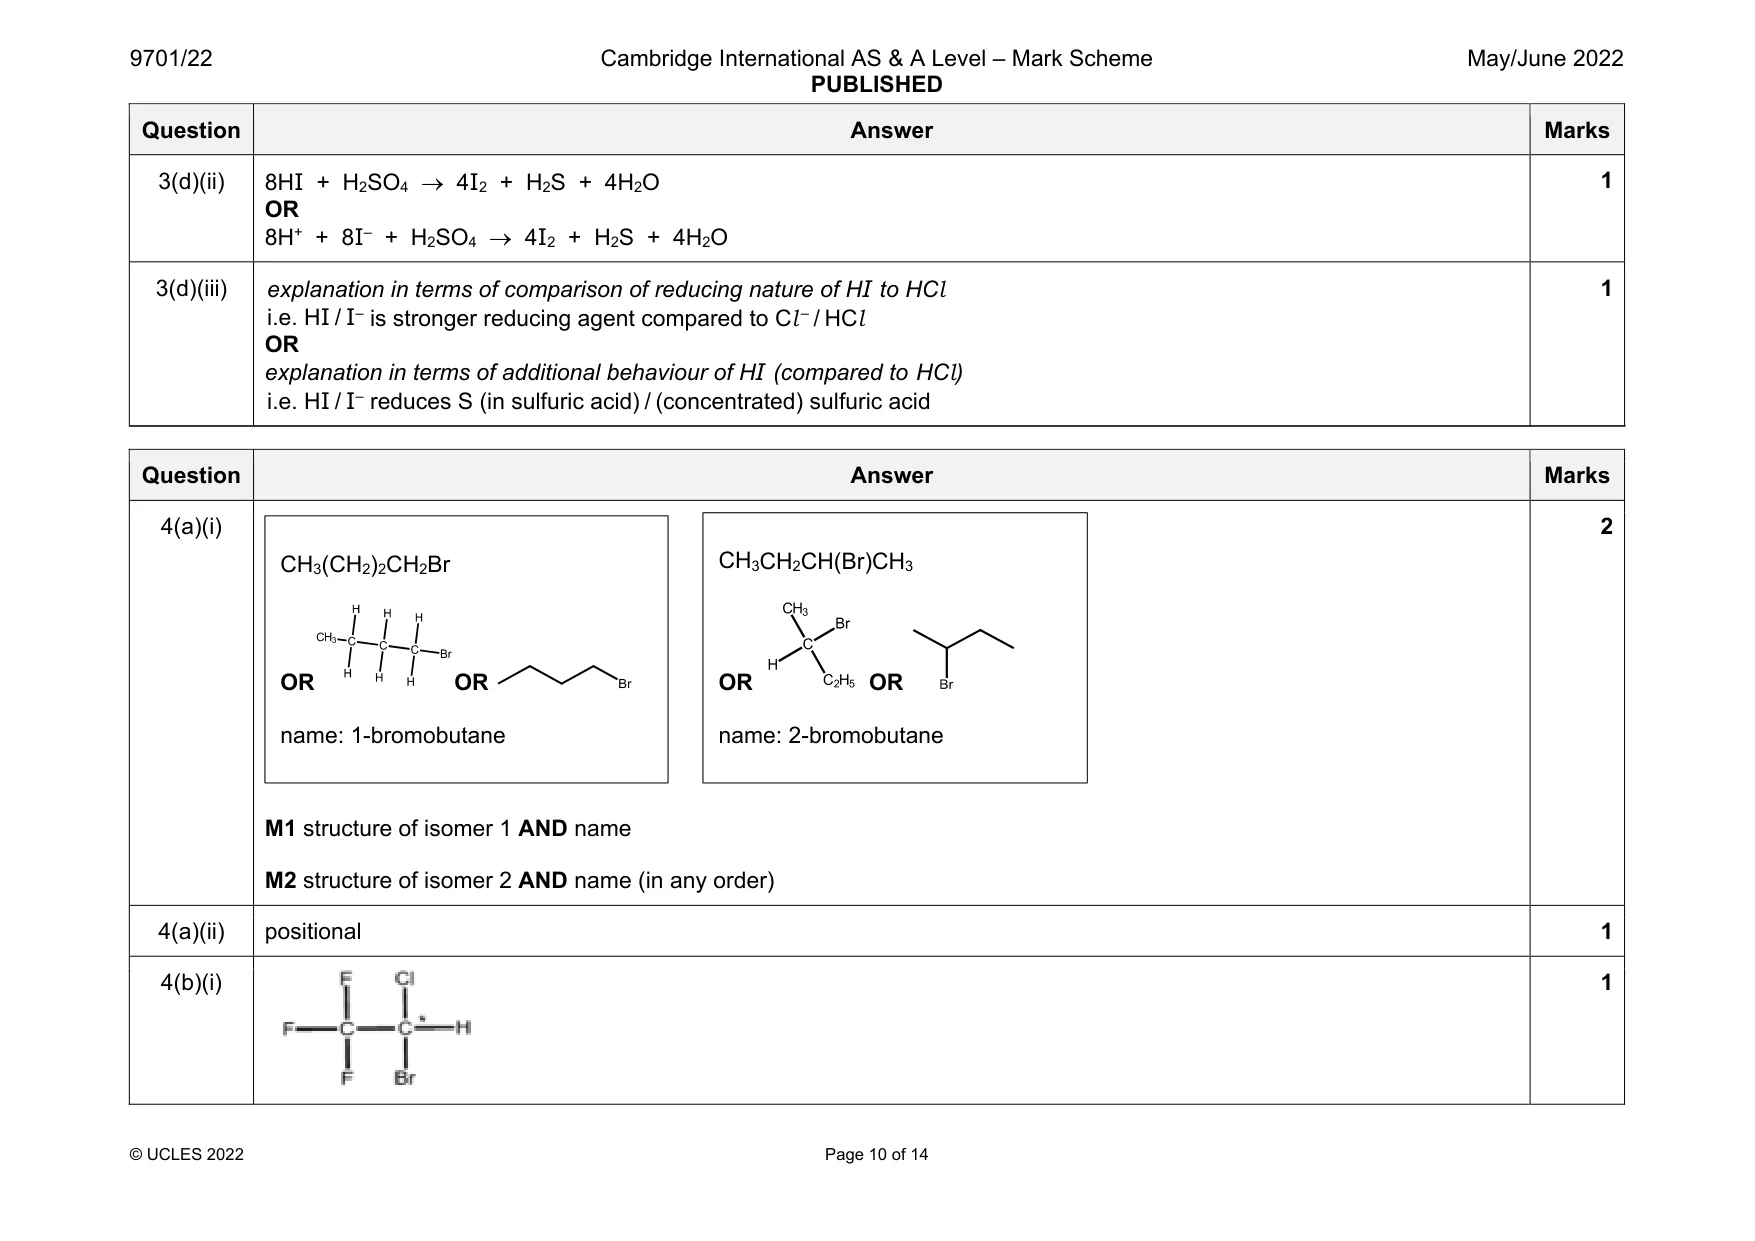The height and width of the screenshot is (1241, 1755).
Task: Click 'explanation in terms of comparison of reducing nature'
Action: [x=606, y=289]
